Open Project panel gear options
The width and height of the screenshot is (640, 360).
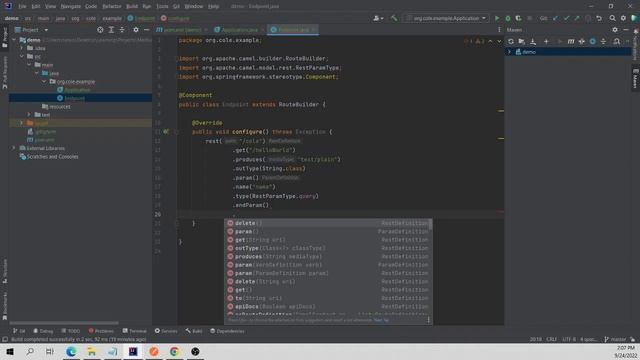(x=136, y=30)
